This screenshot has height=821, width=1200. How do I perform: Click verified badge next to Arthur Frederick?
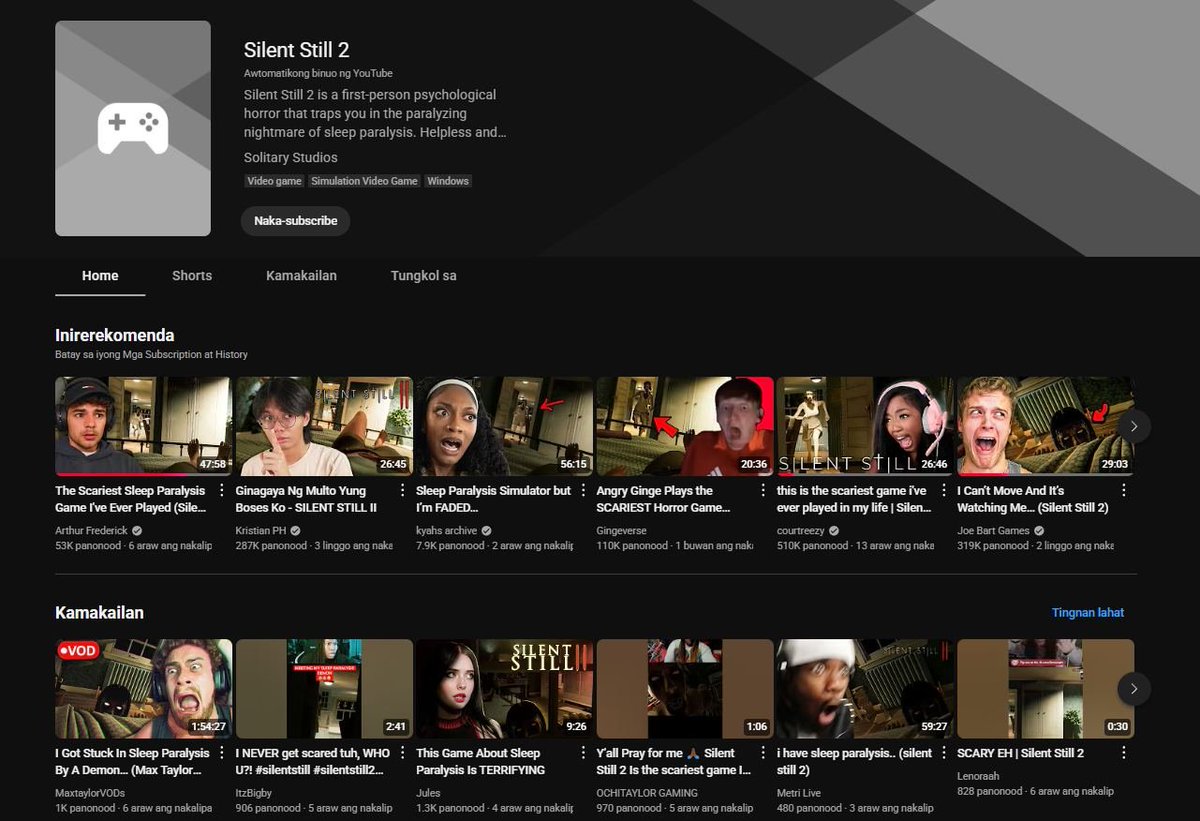tap(137, 531)
